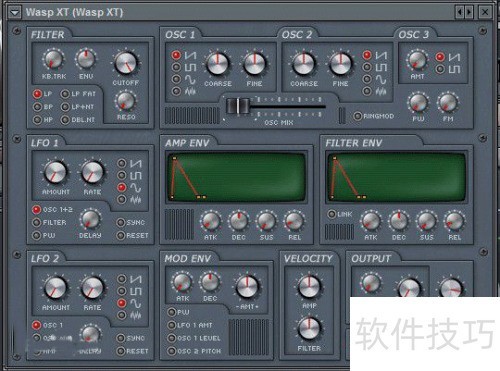The image size is (500, 371).
Task: Click the LFO 1 DELAY knob
Action: [90, 220]
